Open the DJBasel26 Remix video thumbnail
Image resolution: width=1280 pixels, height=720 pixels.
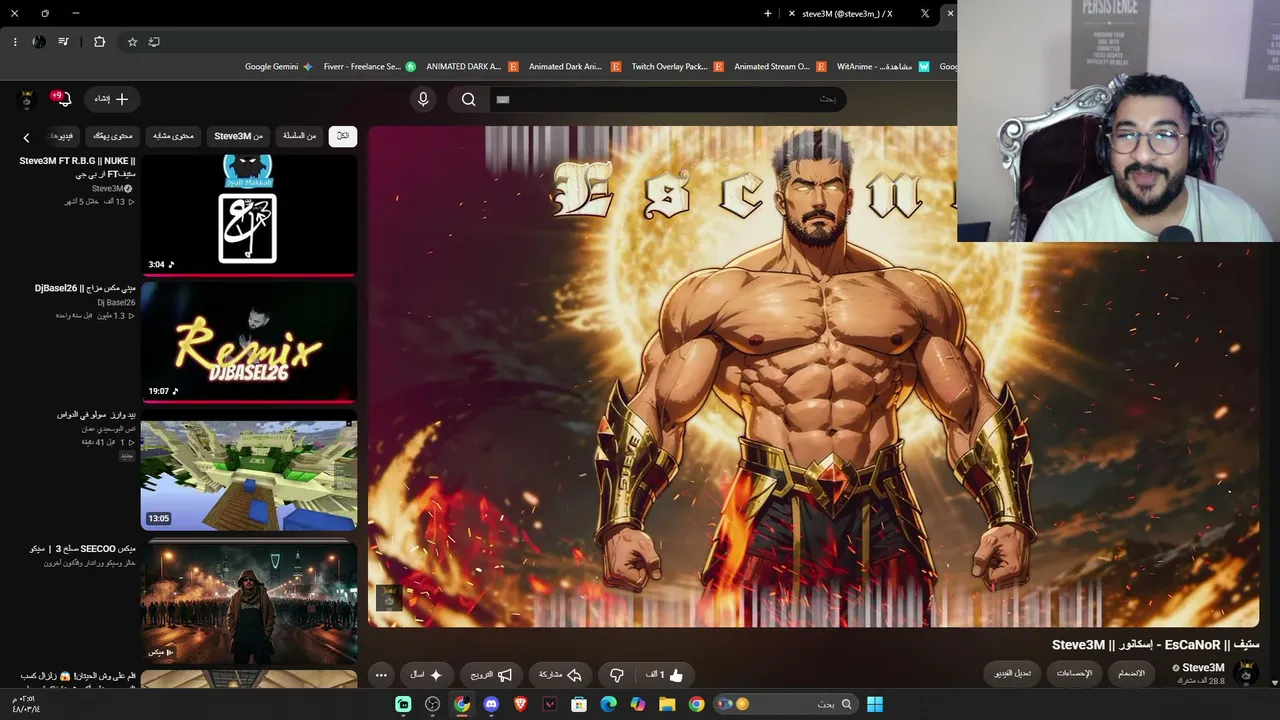click(x=249, y=342)
